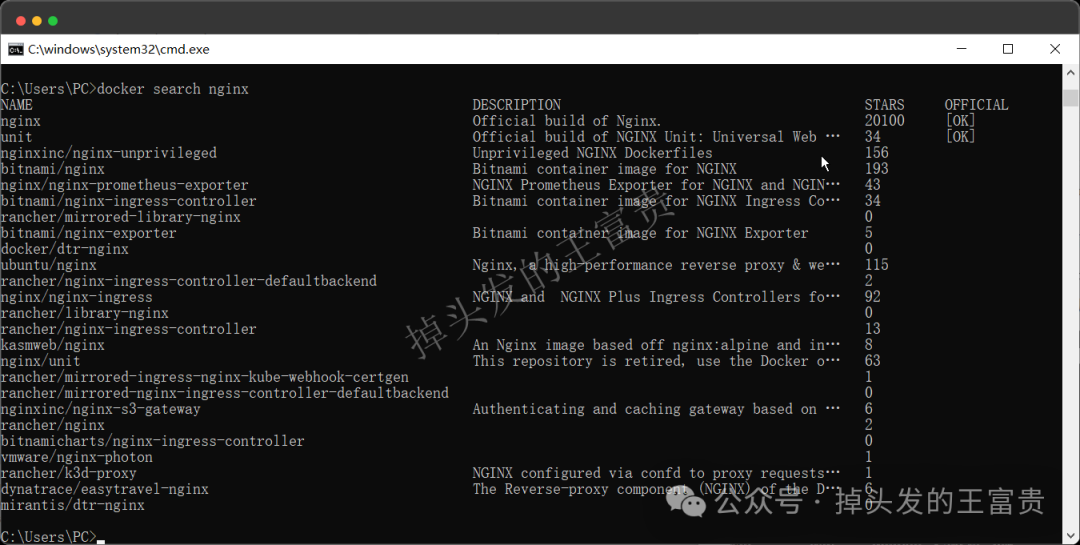Click the first result name 'nginx'
This screenshot has height=545, width=1080.
[21, 121]
